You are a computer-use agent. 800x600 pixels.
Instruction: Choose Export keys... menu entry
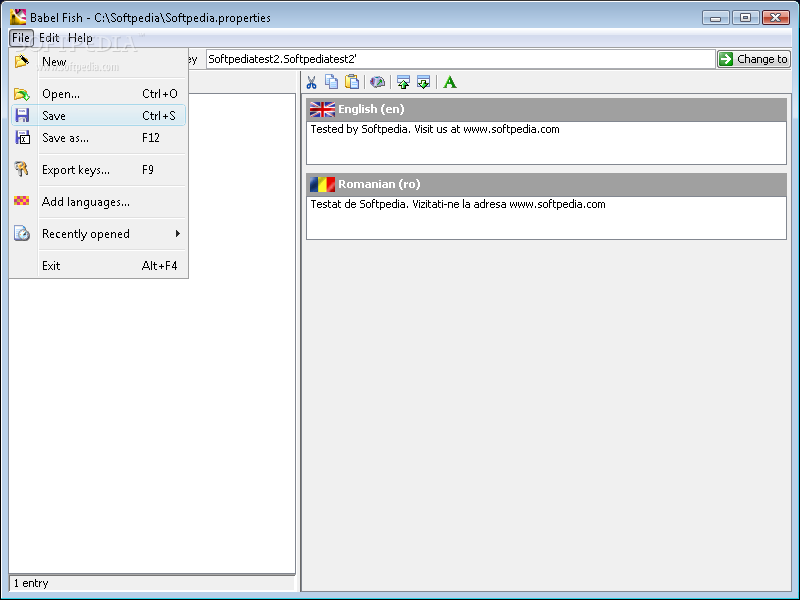(99, 169)
